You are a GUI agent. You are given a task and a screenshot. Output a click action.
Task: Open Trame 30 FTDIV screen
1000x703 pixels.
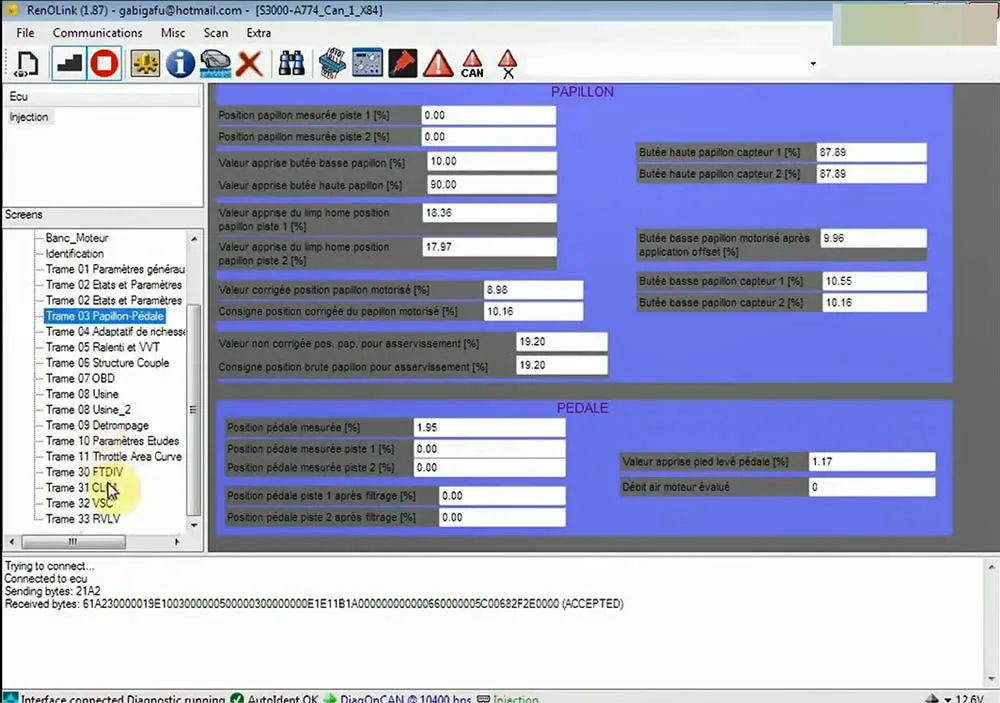click(84, 472)
